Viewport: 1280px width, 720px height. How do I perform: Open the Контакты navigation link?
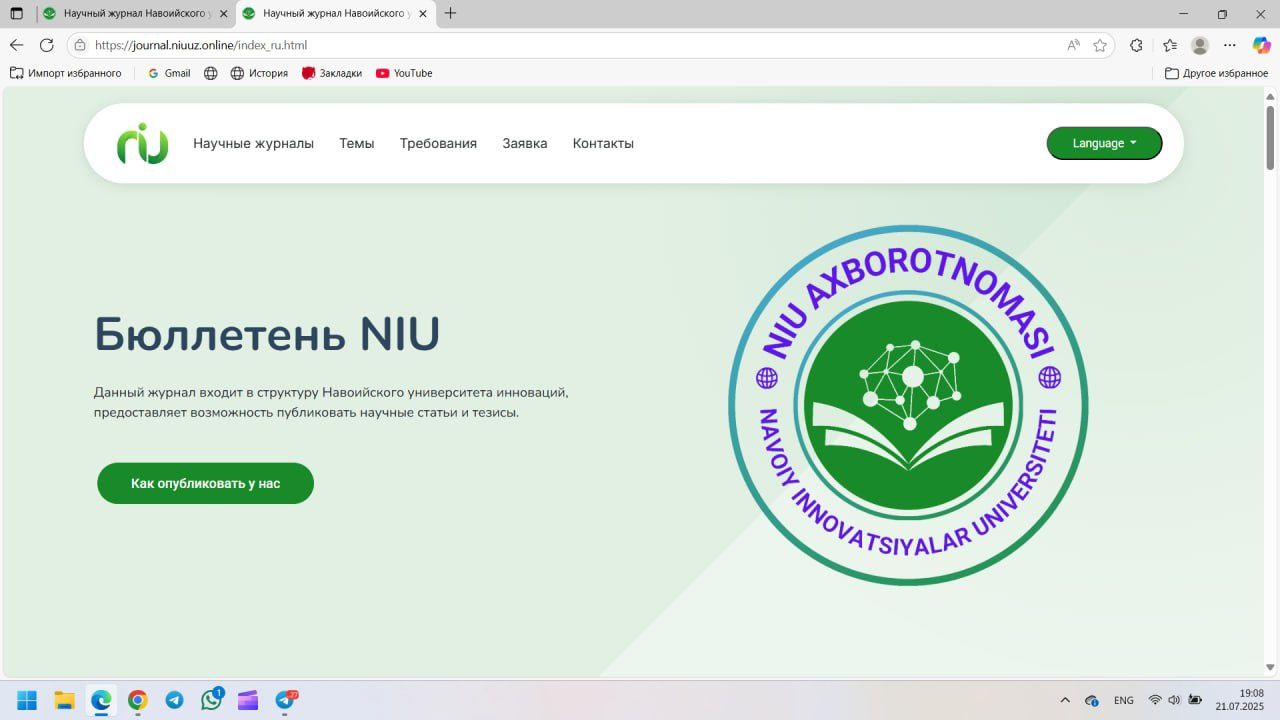pyautogui.click(x=603, y=143)
